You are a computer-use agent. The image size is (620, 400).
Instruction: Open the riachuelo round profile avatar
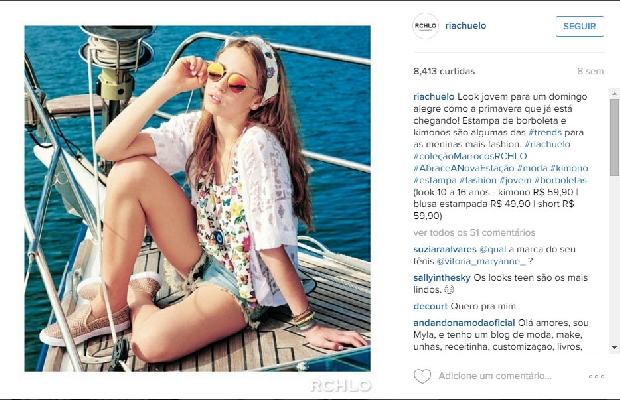coord(425,26)
